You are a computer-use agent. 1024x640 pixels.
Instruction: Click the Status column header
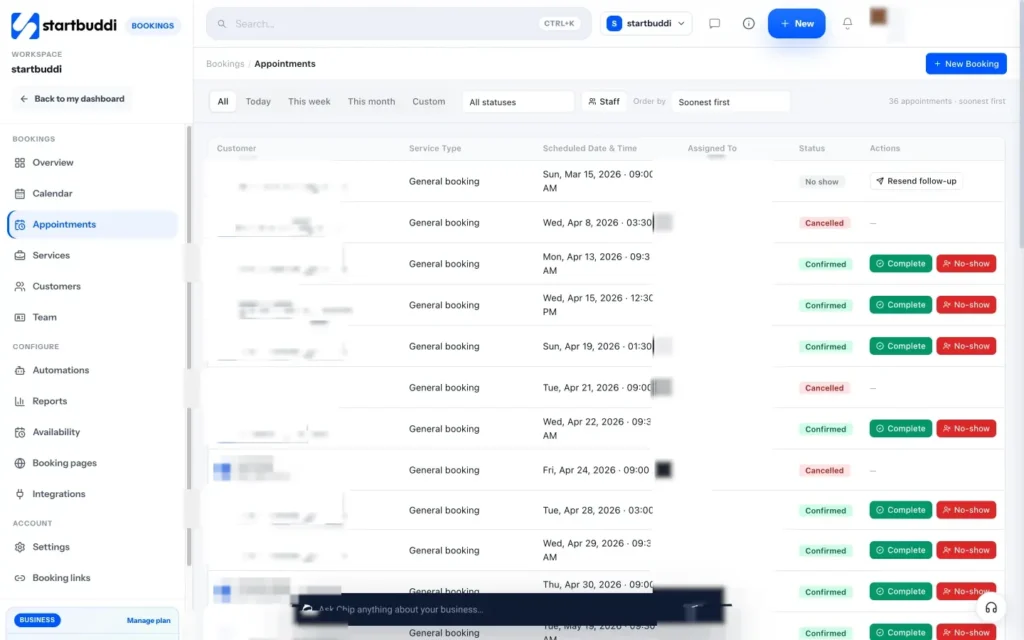click(x=811, y=148)
